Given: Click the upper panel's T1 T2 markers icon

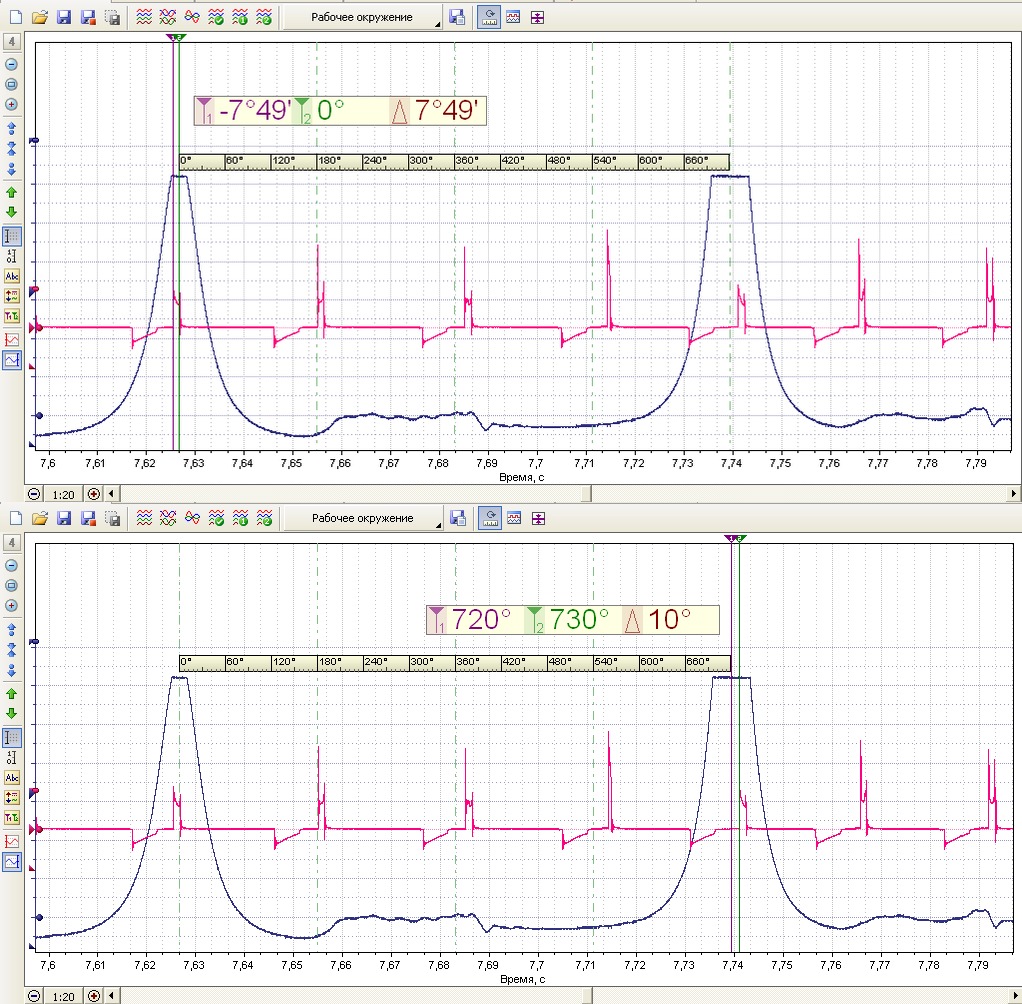Looking at the screenshot, I should [x=12, y=316].
